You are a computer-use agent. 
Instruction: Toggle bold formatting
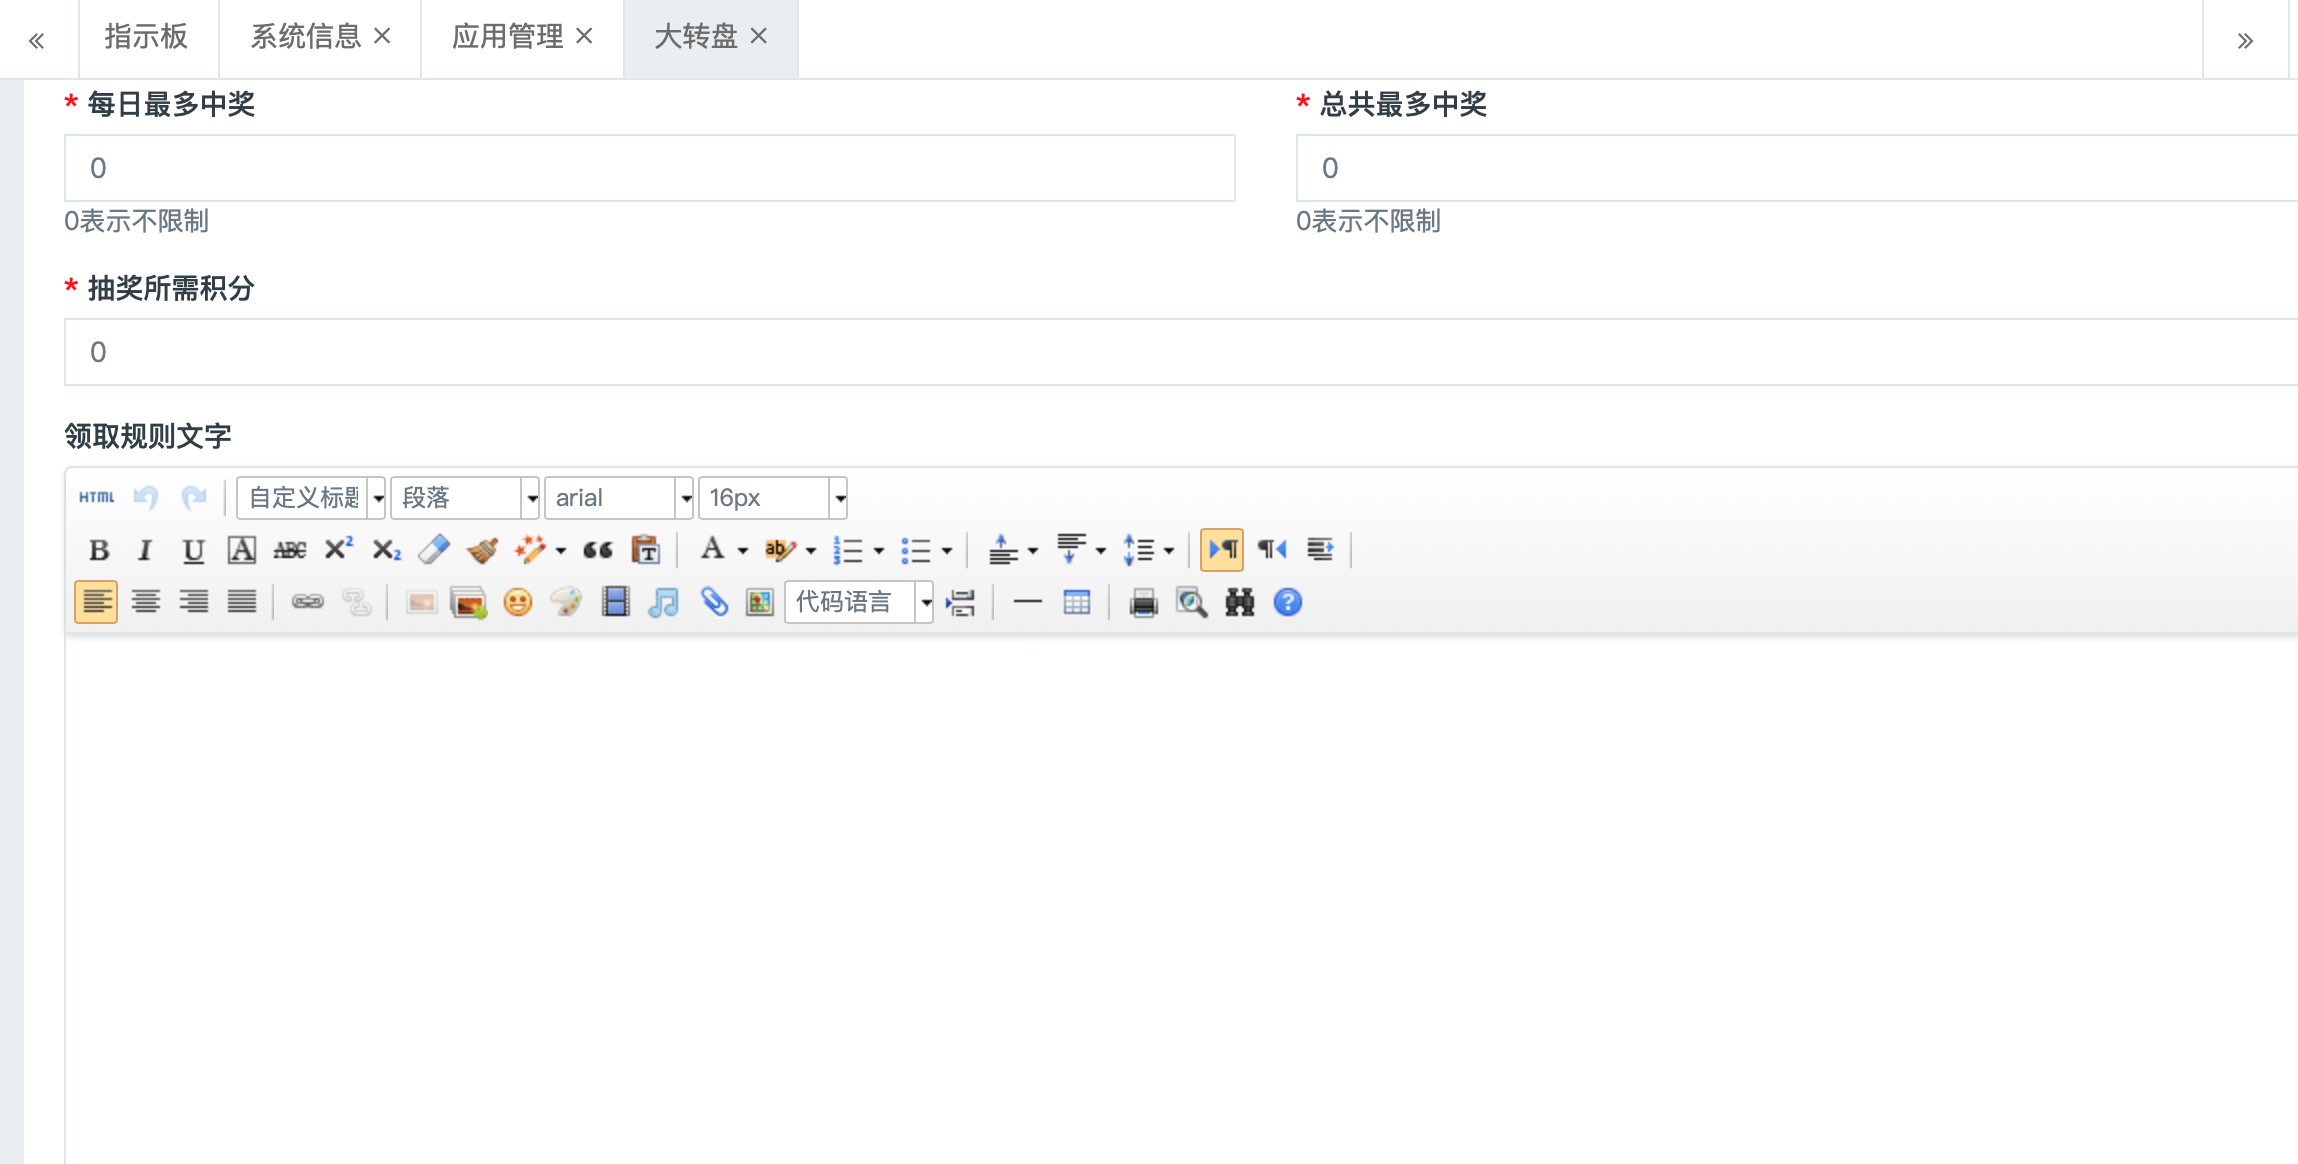click(x=98, y=550)
